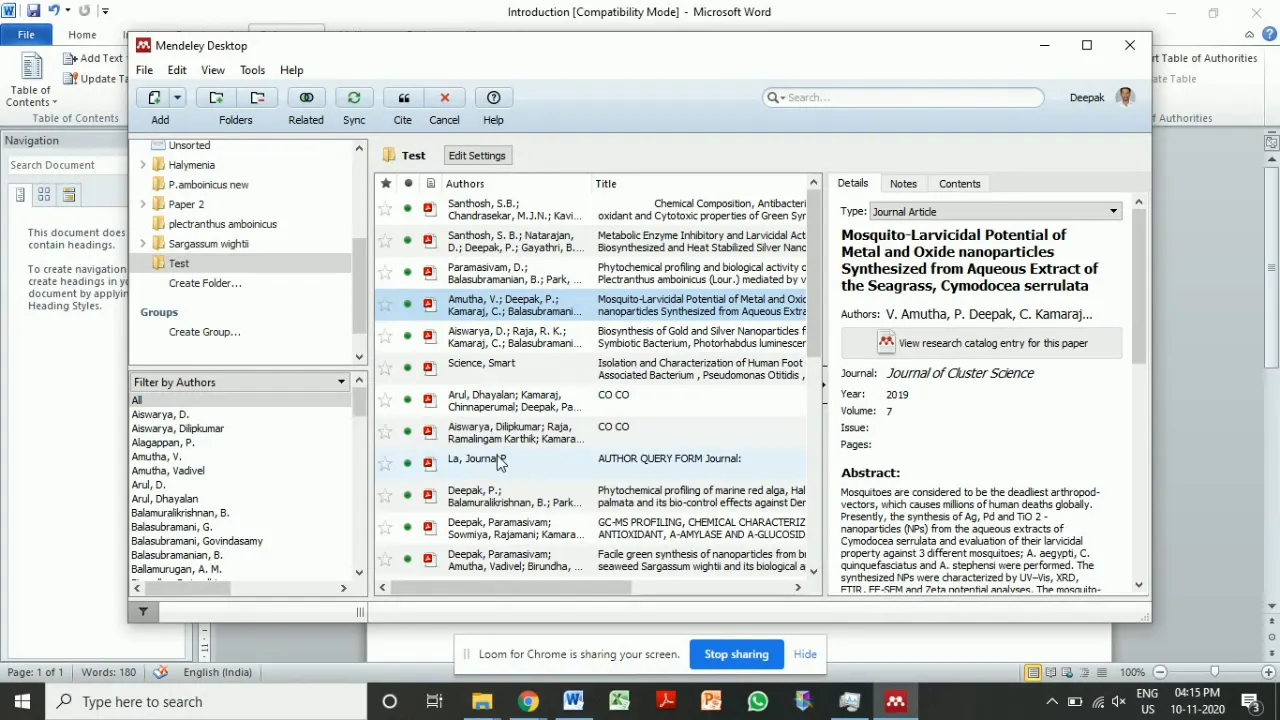Click the Word zoom slider

(x=1214, y=673)
